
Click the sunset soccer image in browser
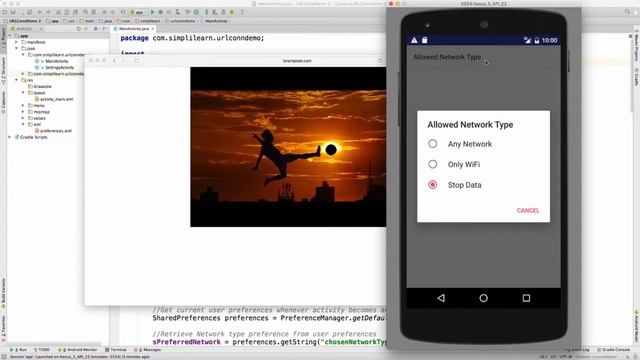click(288, 147)
